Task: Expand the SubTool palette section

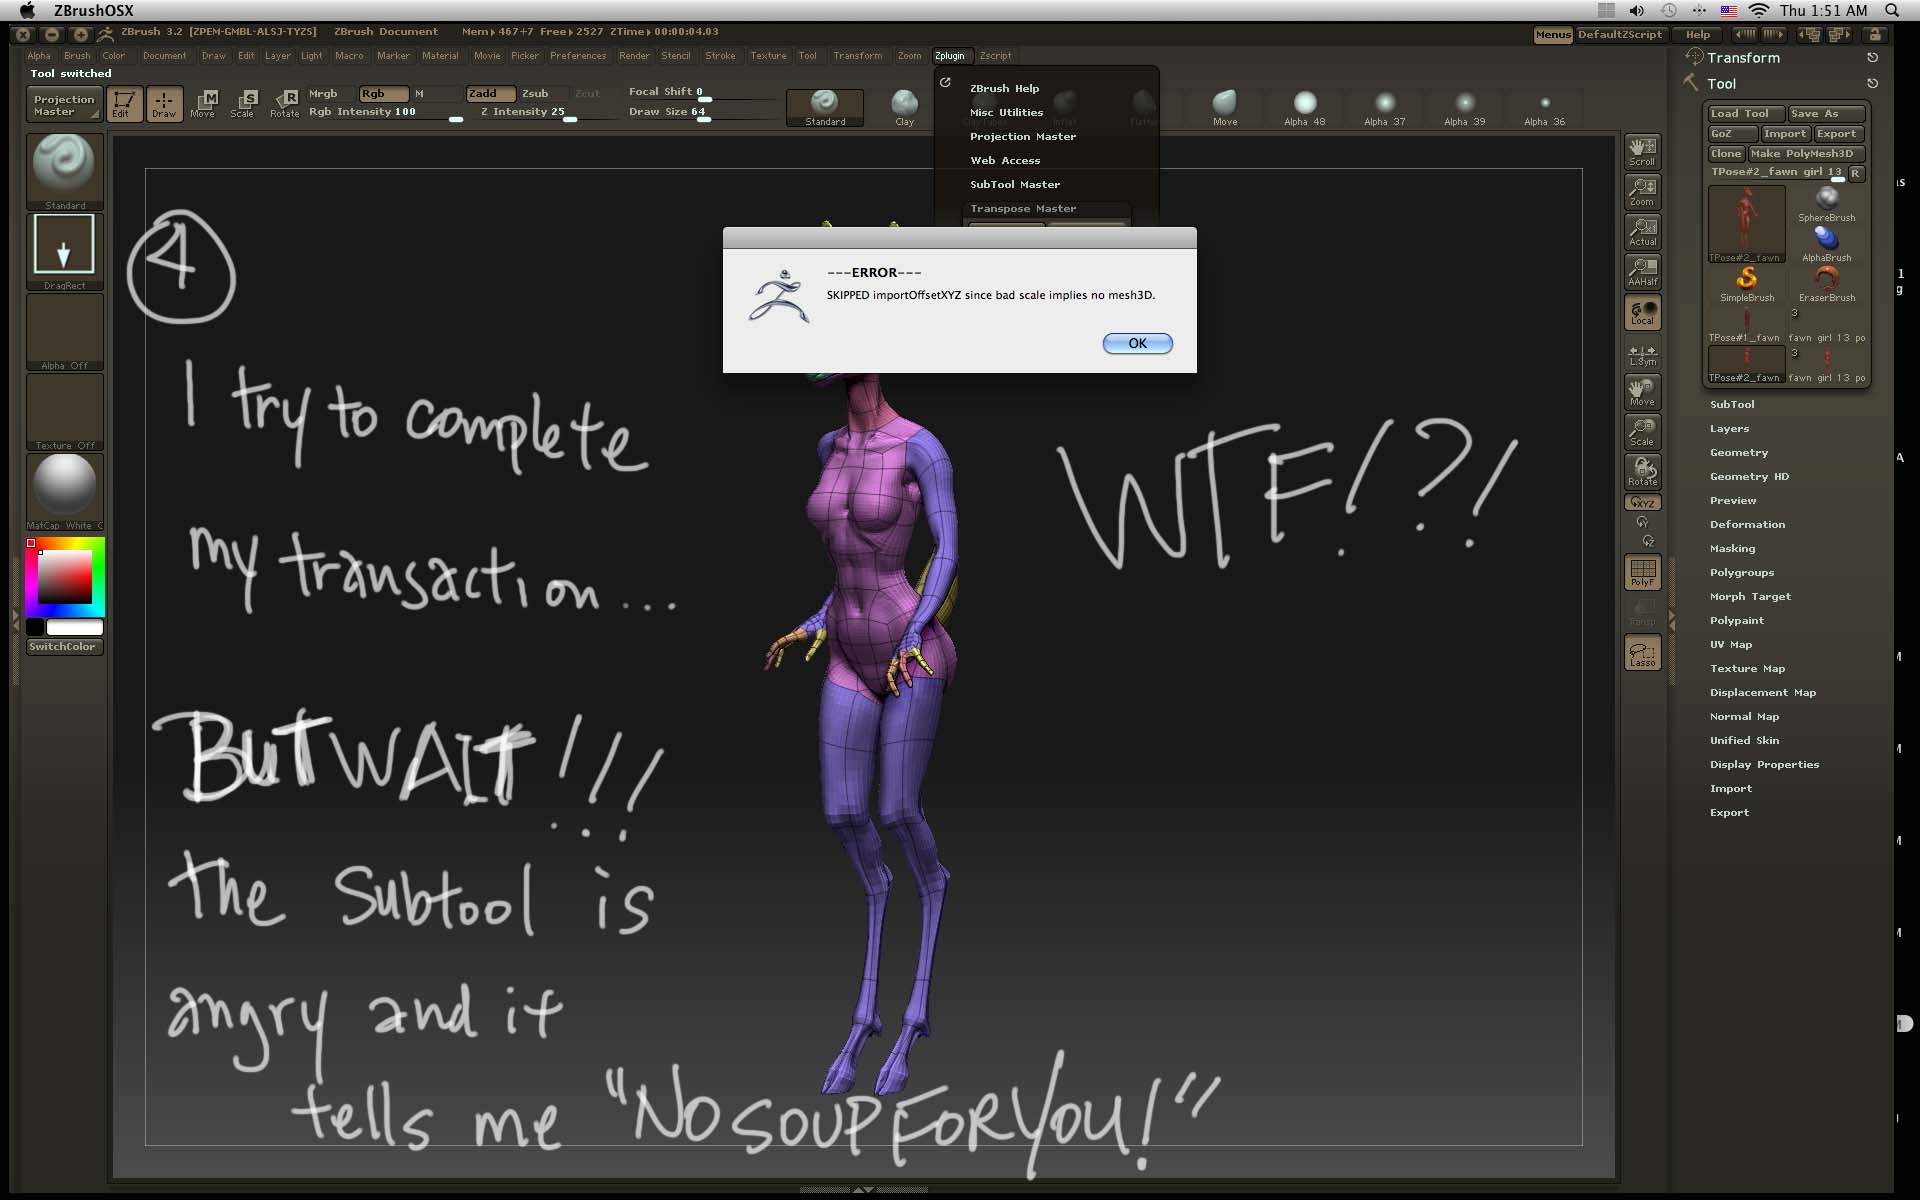Action: click(x=1732, y=405)
